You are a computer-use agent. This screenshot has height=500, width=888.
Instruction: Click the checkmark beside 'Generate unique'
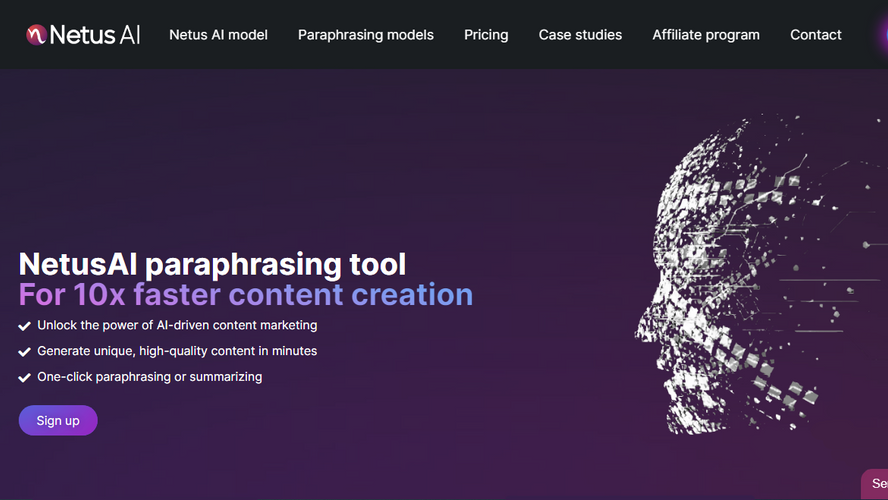point(24,352)
